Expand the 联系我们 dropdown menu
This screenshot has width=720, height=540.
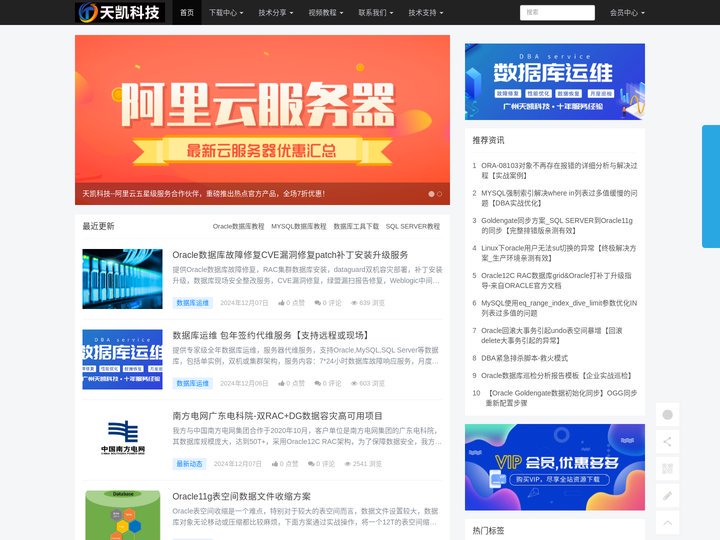click(376, 12)
